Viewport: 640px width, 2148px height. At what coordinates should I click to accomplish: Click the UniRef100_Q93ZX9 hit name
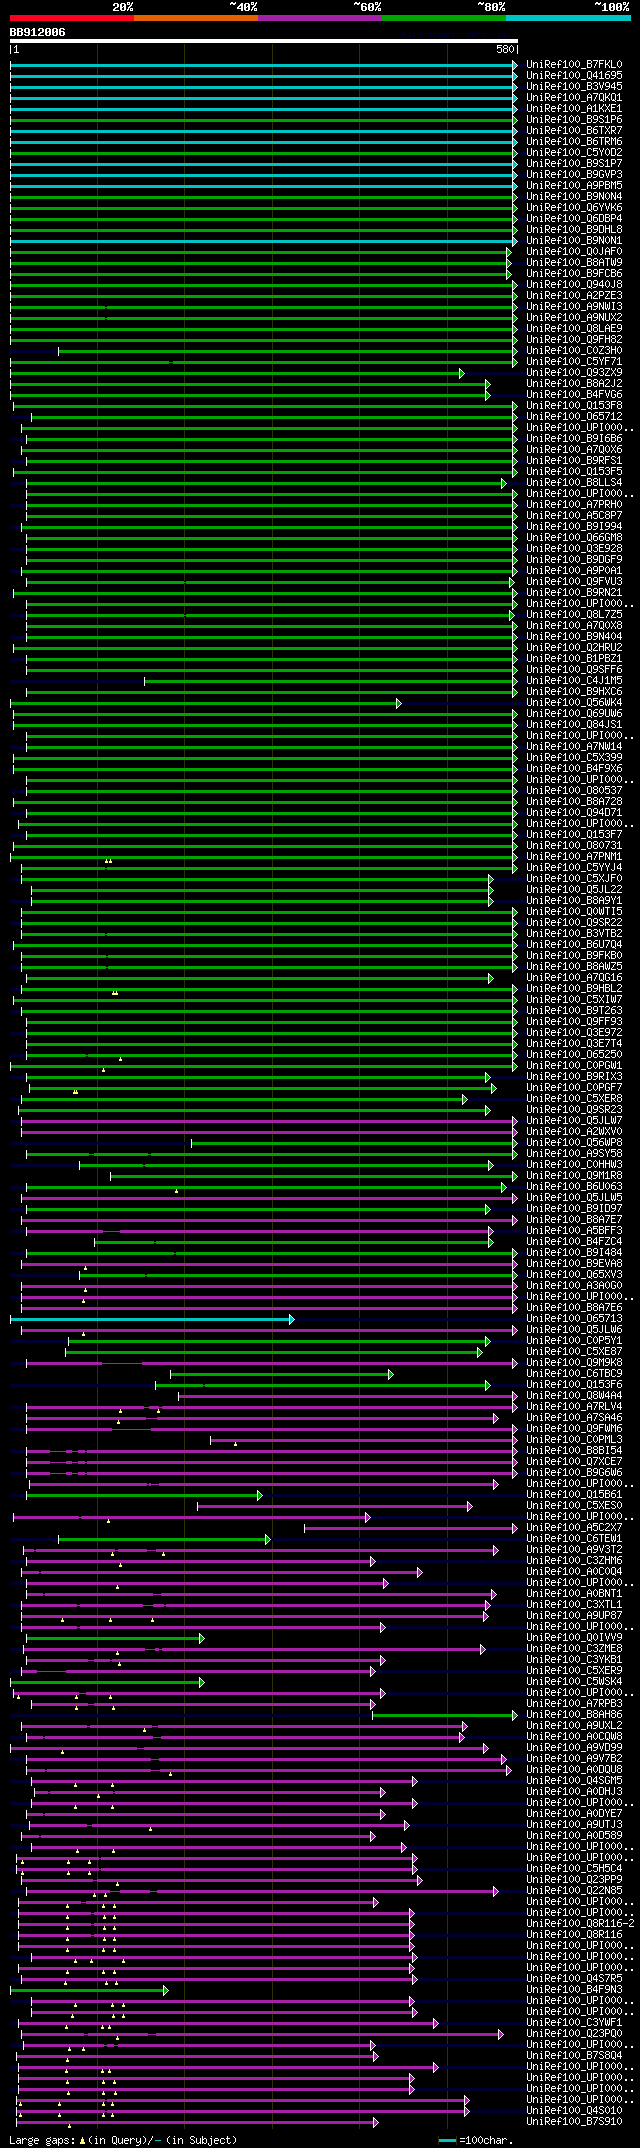point(574,373)
